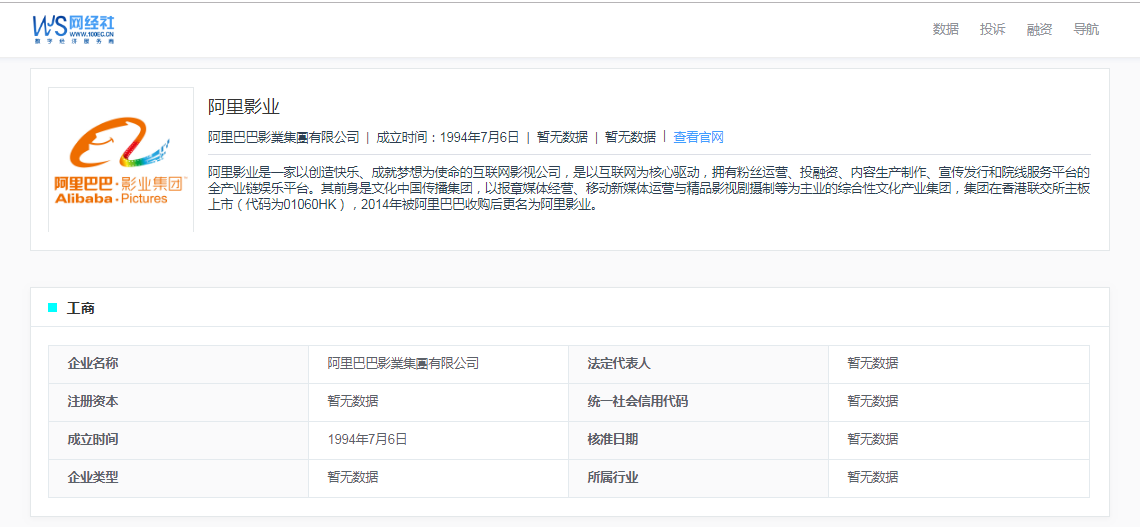The height and width of the screenshot is (527, 1140).
Task: Click the 工商 section heading
Action: (x=81, y=308)
